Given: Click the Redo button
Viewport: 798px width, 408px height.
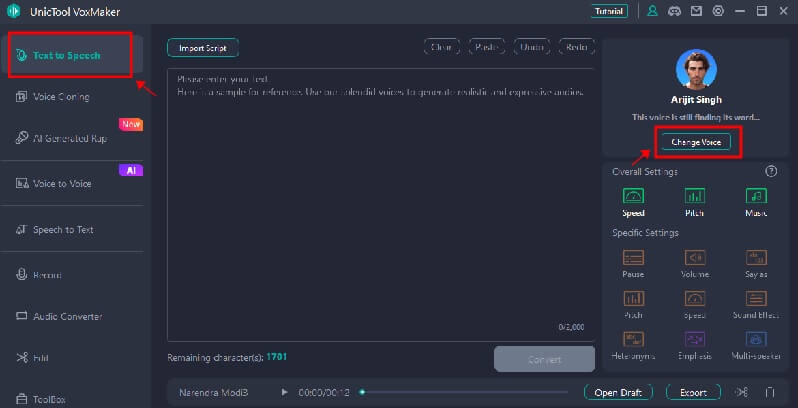Looking at the screenshot, I should [577, 47].
